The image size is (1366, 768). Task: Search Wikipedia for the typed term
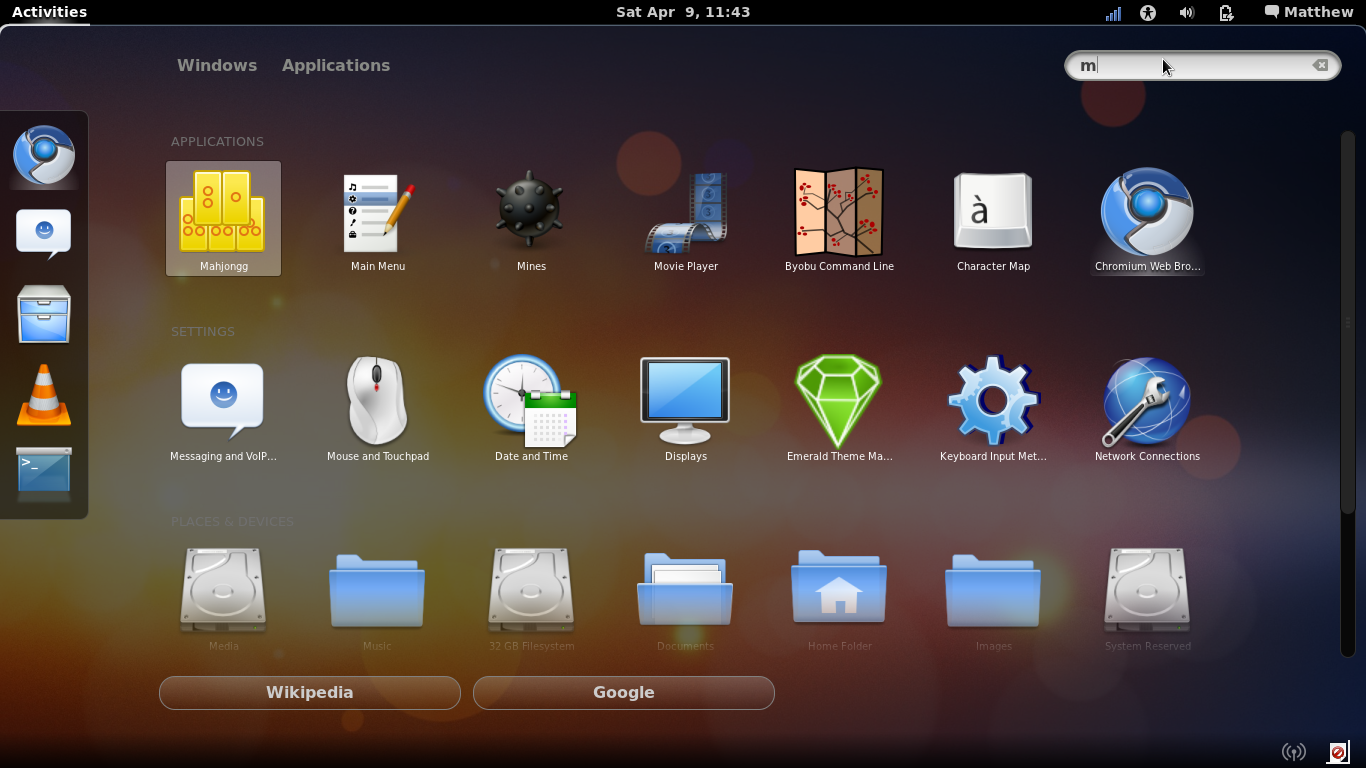coord(310,692)
